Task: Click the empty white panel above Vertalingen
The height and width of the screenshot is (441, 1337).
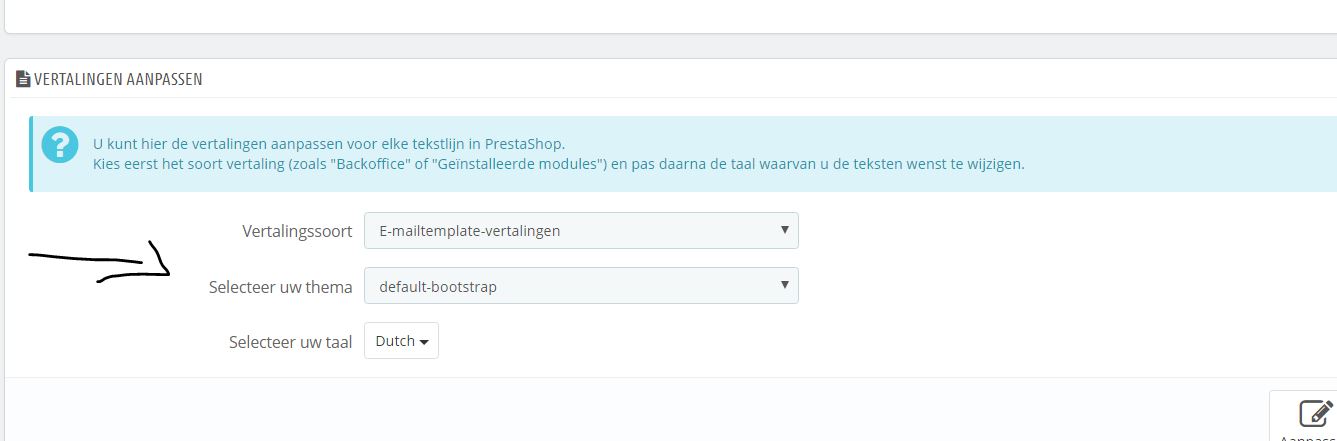Action: (660, 14)
